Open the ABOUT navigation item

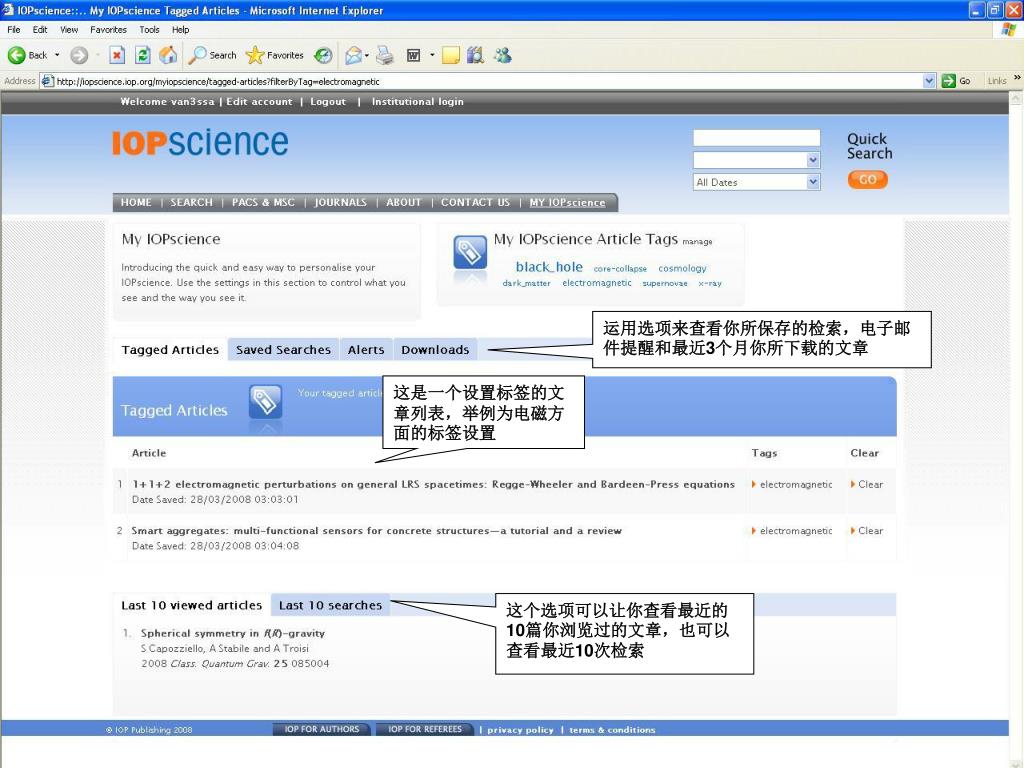[x=404, y=202]
